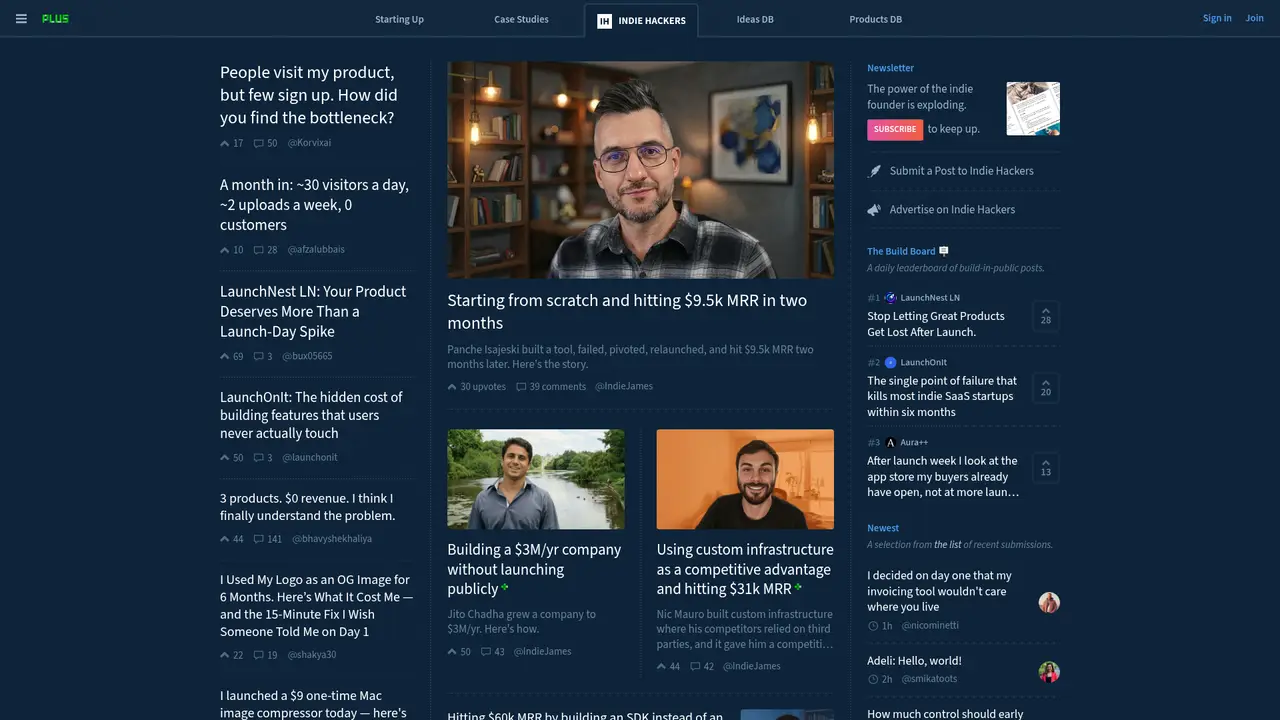Click smikatoots's avatar picture
This screenshot has height=720, width=1280.
click(1049, 672)
